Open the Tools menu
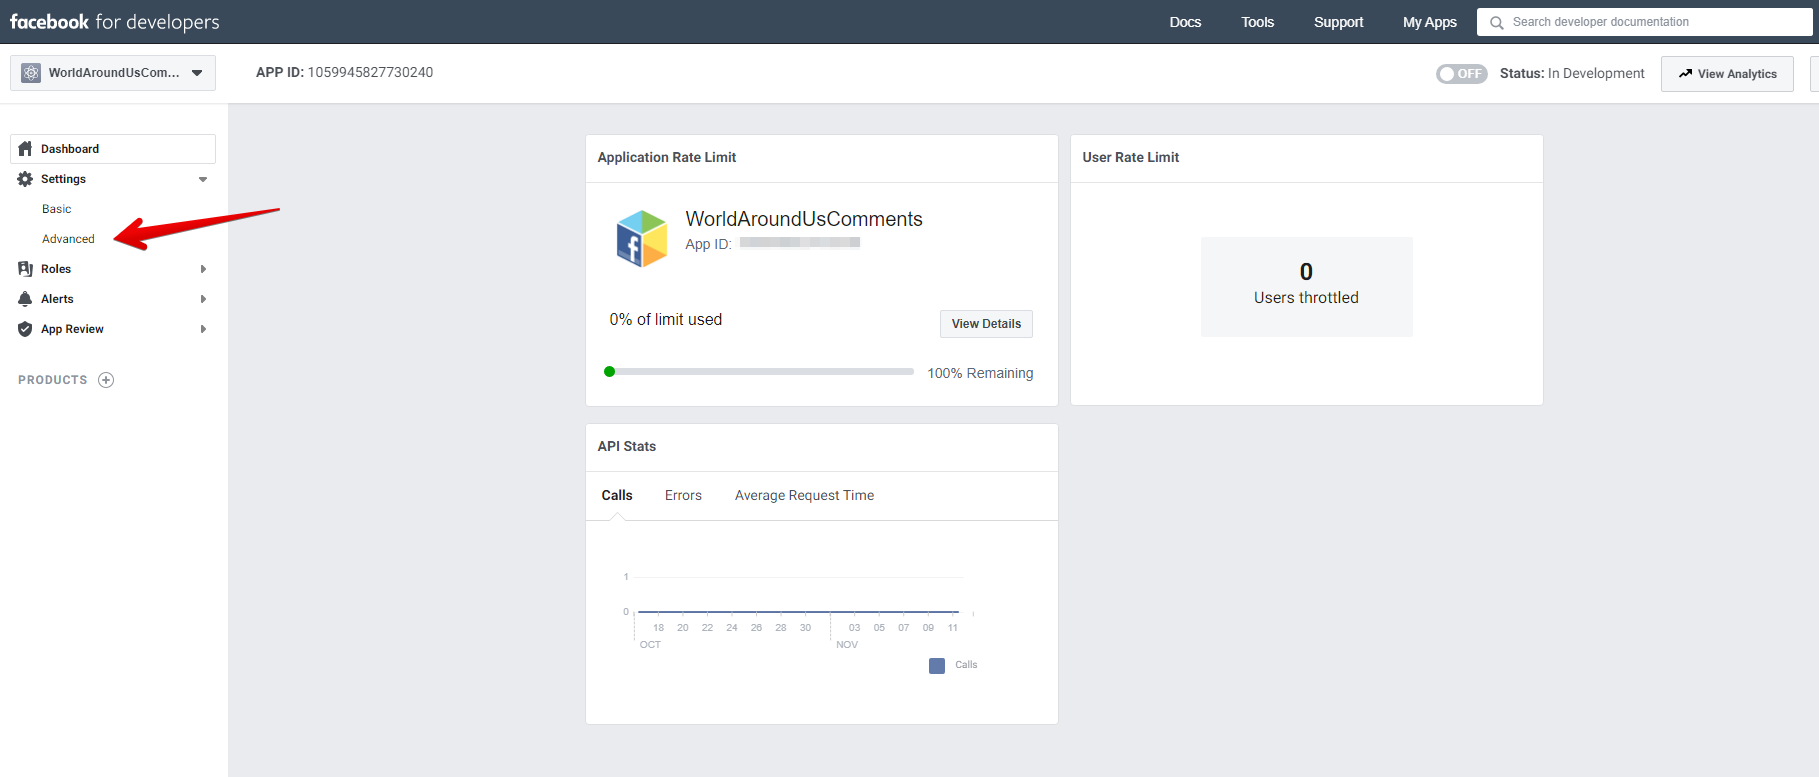Viewport: 1819px width, 777px height. 1257,22
